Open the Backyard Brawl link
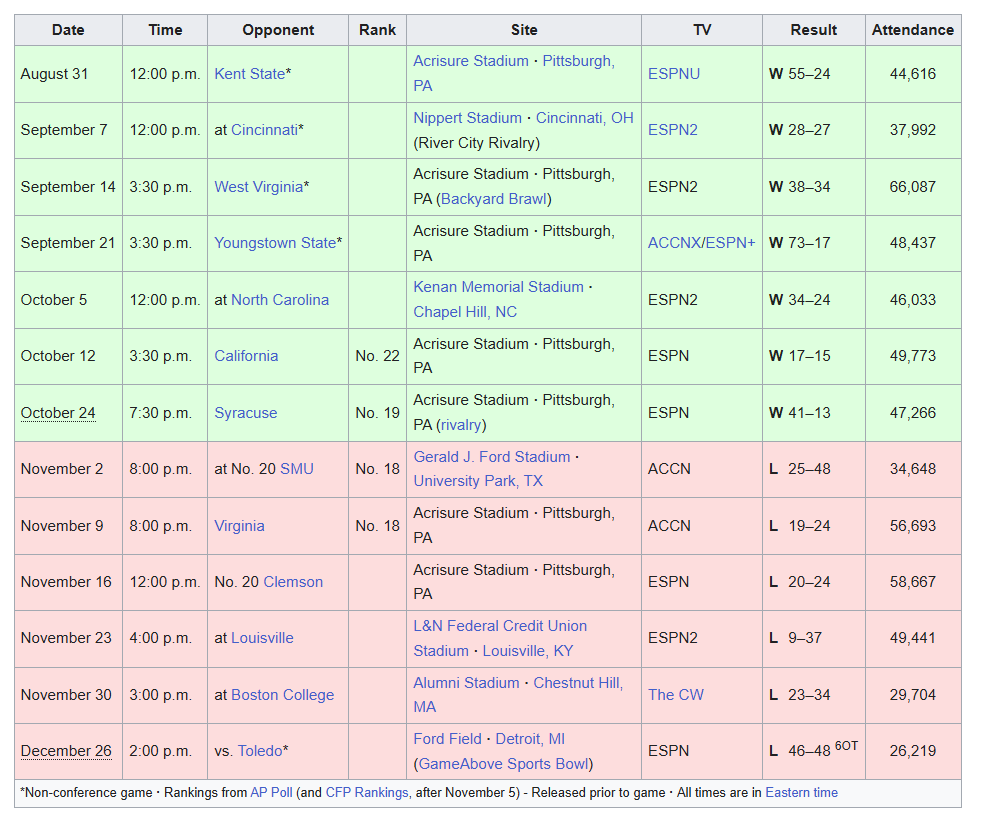 494,199
